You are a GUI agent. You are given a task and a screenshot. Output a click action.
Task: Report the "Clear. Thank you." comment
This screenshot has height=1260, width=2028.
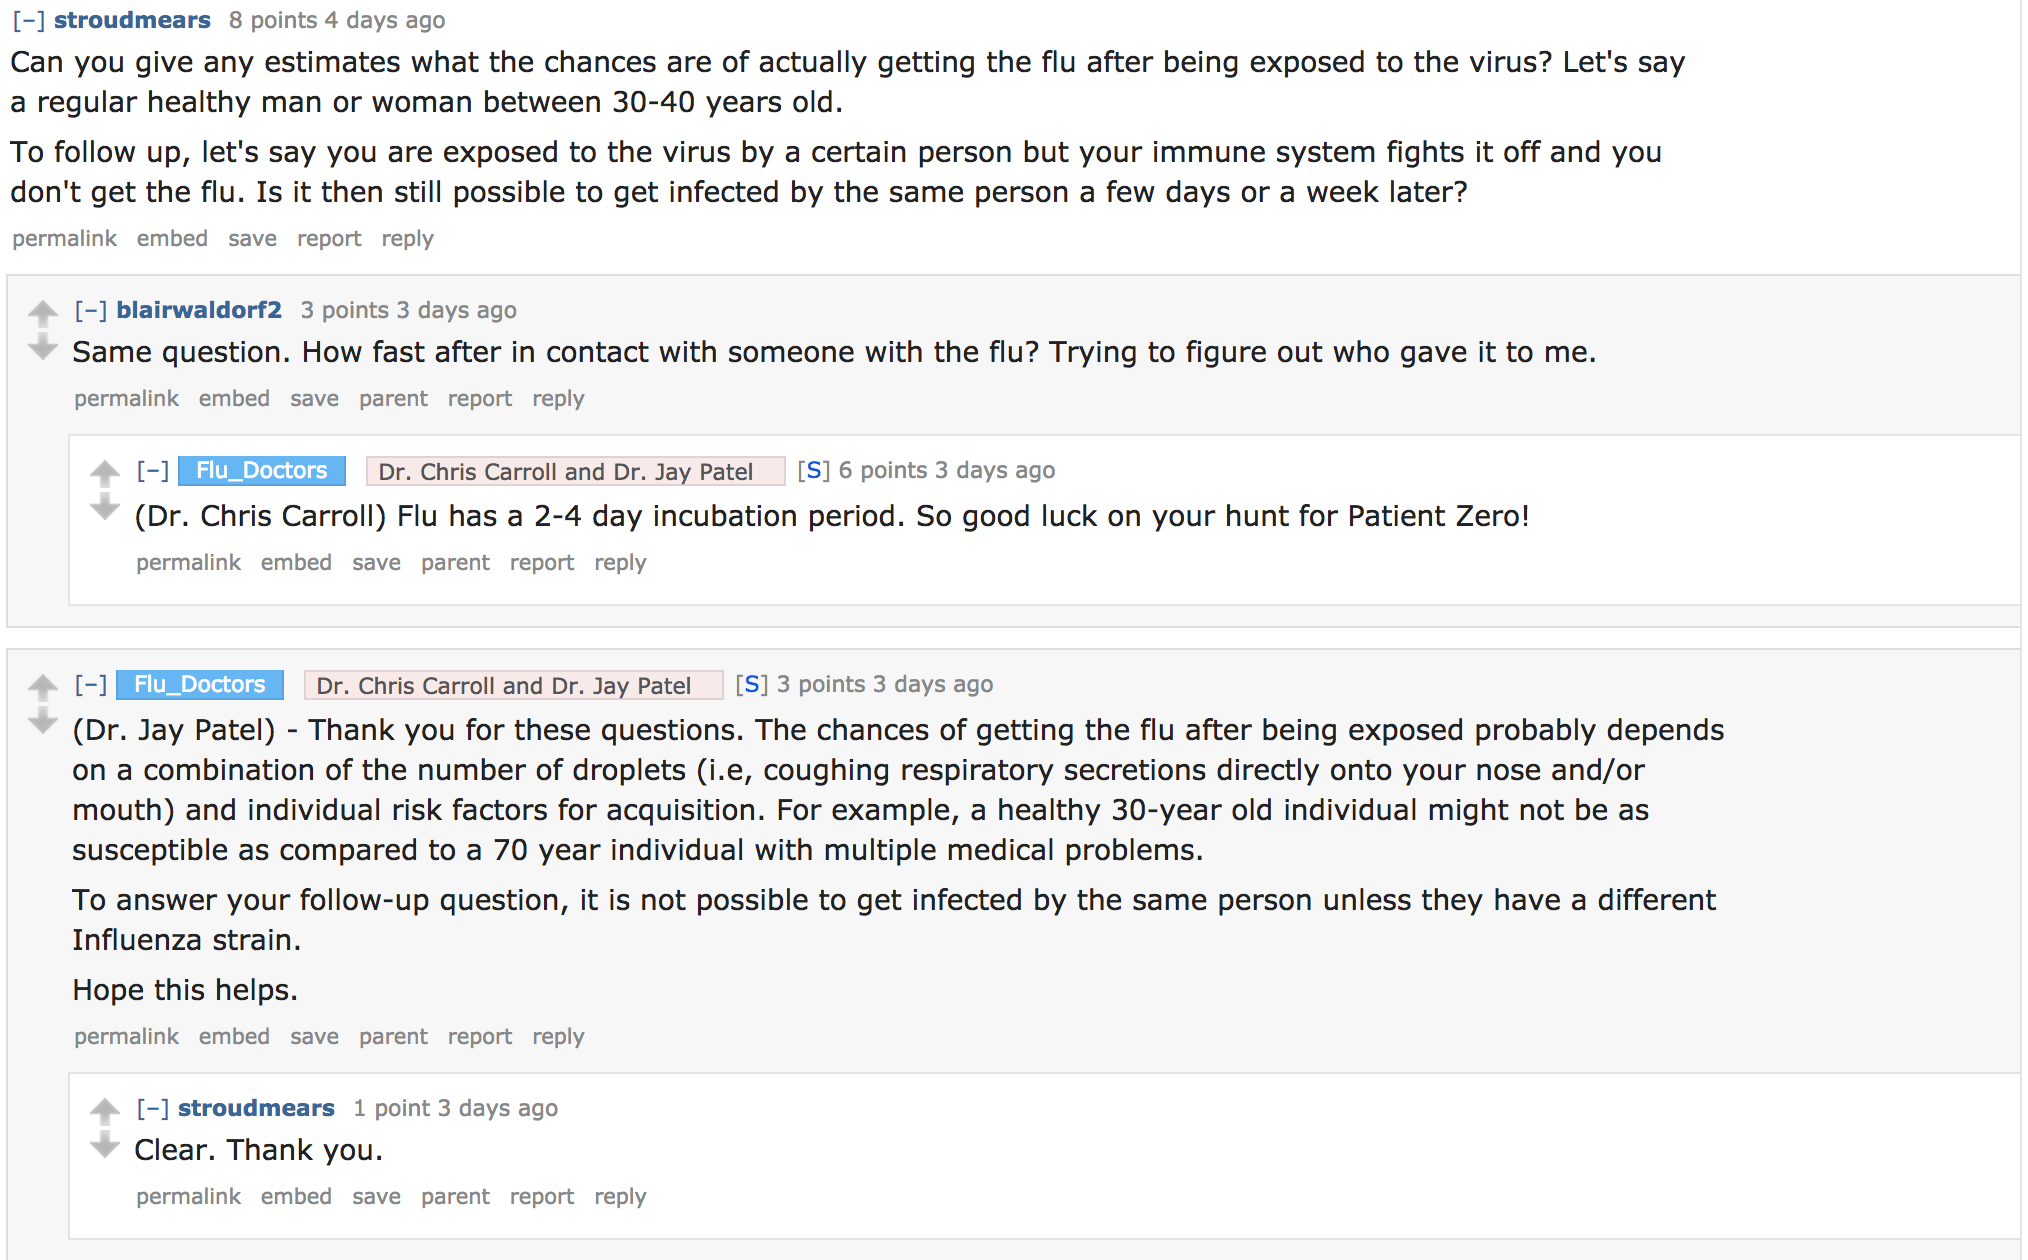541,1196
